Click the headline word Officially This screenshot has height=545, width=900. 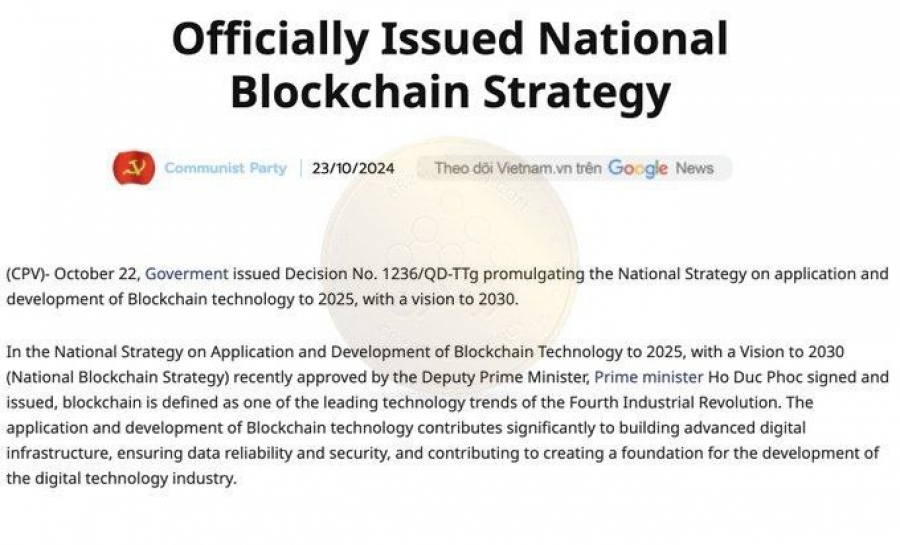click(x=270, y=38)
